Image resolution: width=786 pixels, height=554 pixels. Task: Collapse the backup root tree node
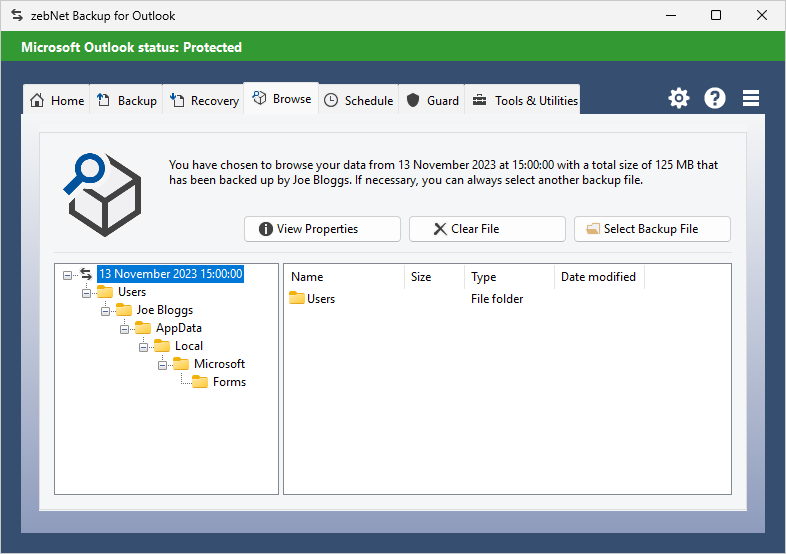68,274
